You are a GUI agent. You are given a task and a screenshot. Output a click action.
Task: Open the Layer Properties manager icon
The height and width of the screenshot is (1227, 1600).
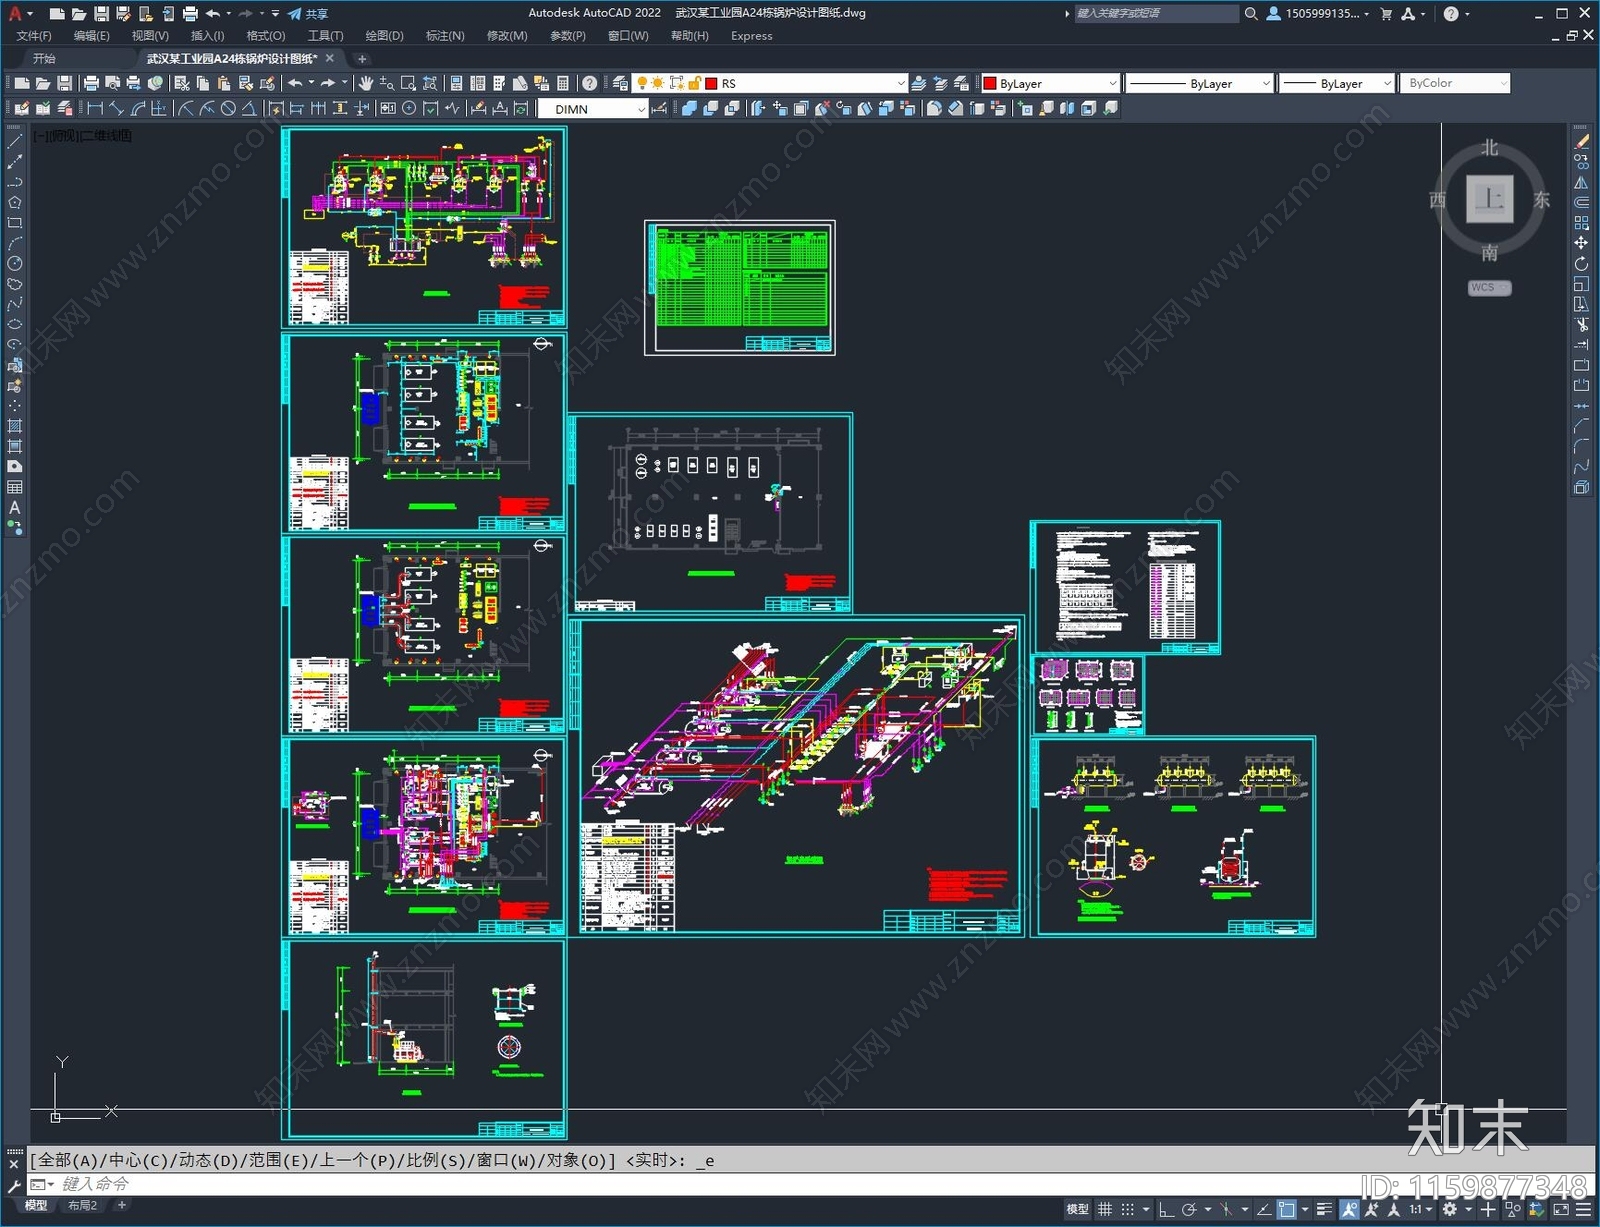click(621, 83)
